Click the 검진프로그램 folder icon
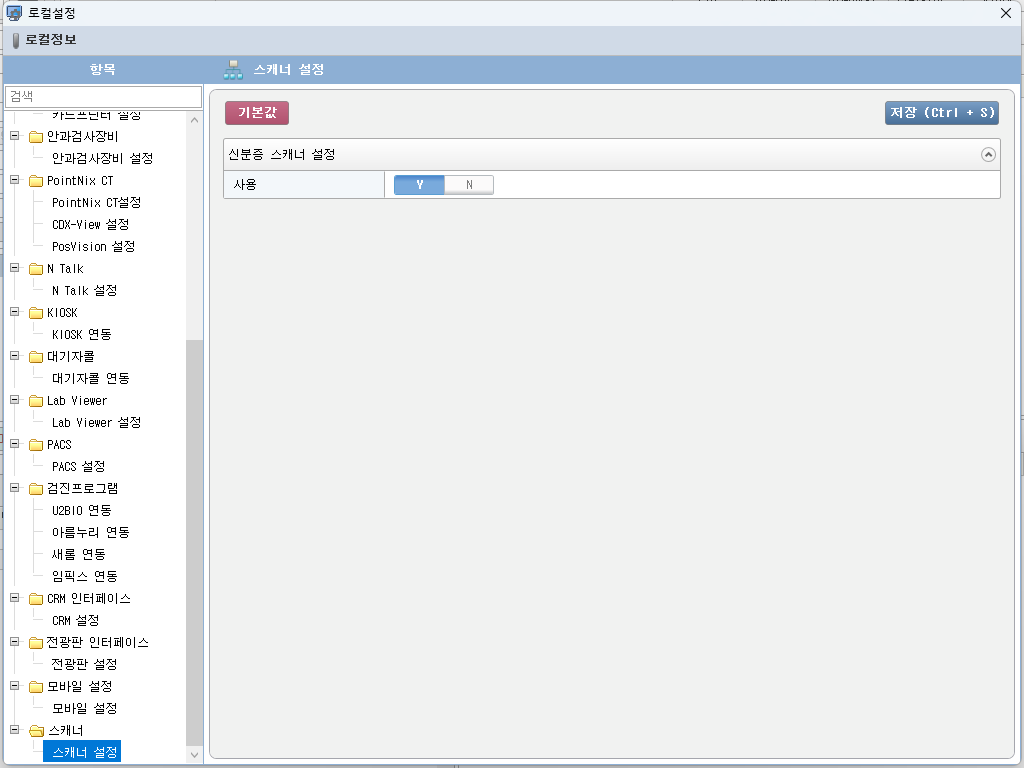The image size is (1024, 768). click(x=36, y=489)
